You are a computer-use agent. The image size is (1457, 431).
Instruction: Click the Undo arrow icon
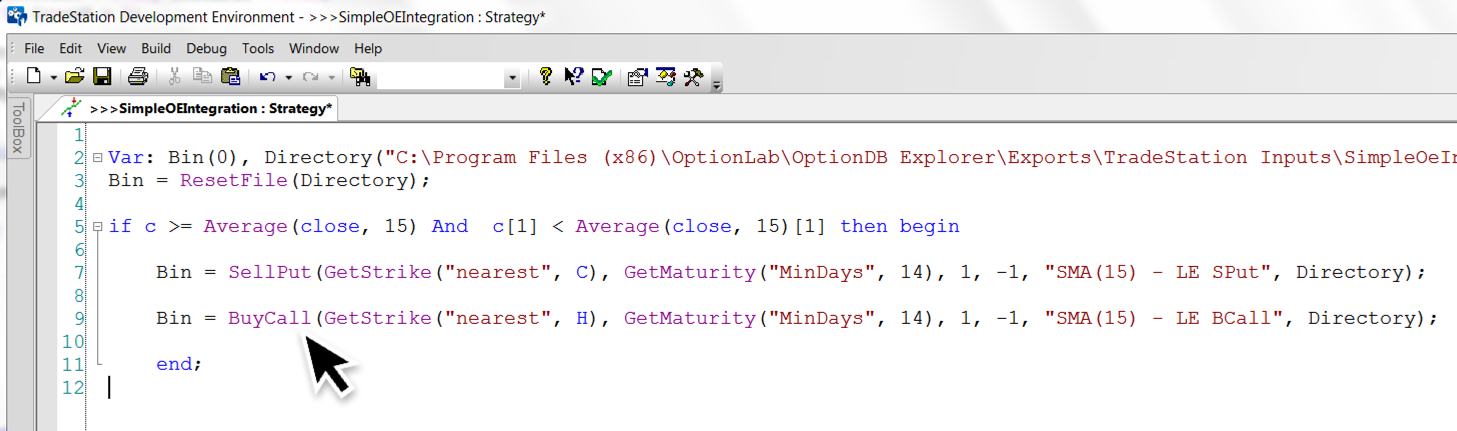[x=267, y=77]
